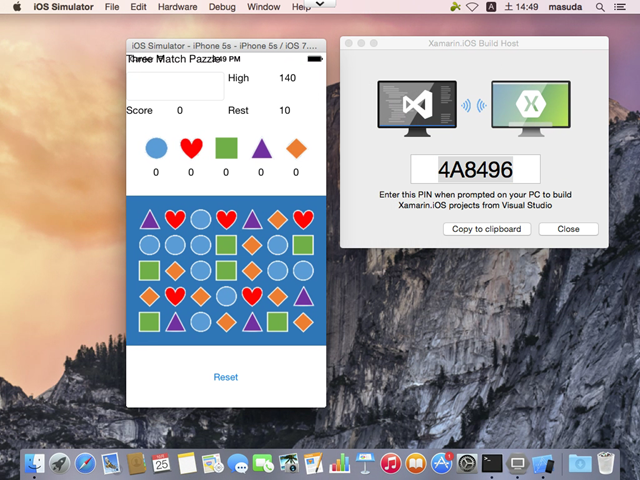This screenshot has height=480, width=640.
Task: Tap the top-left purple triangle in puzzle grid
Action: point(149,219)
